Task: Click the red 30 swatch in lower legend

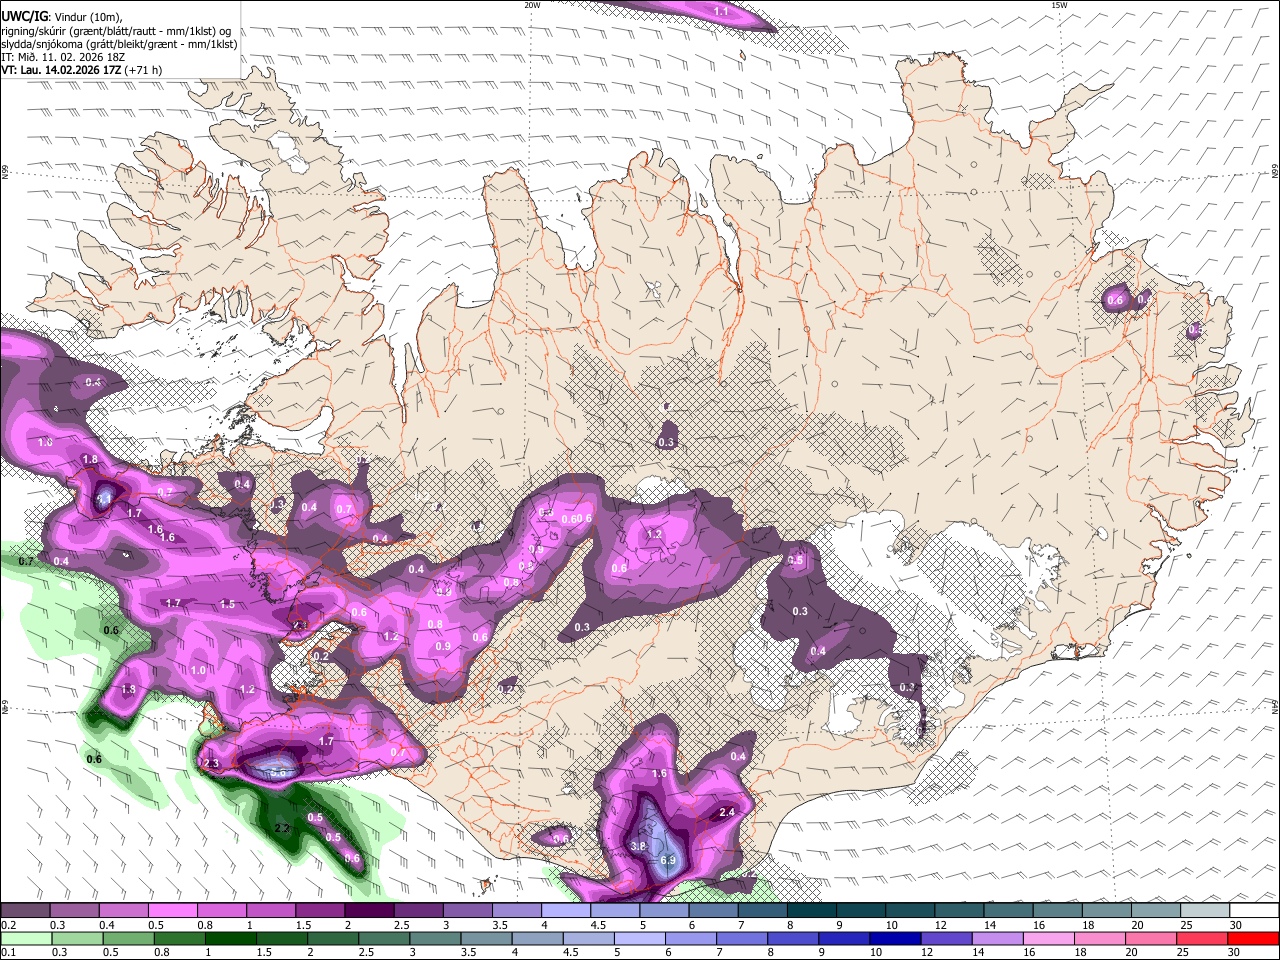Action: (x=1254, y=938)
